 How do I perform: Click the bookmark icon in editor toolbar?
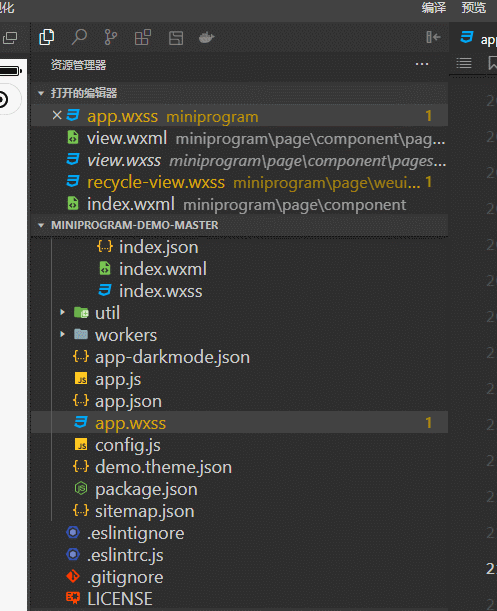[492, 63]
